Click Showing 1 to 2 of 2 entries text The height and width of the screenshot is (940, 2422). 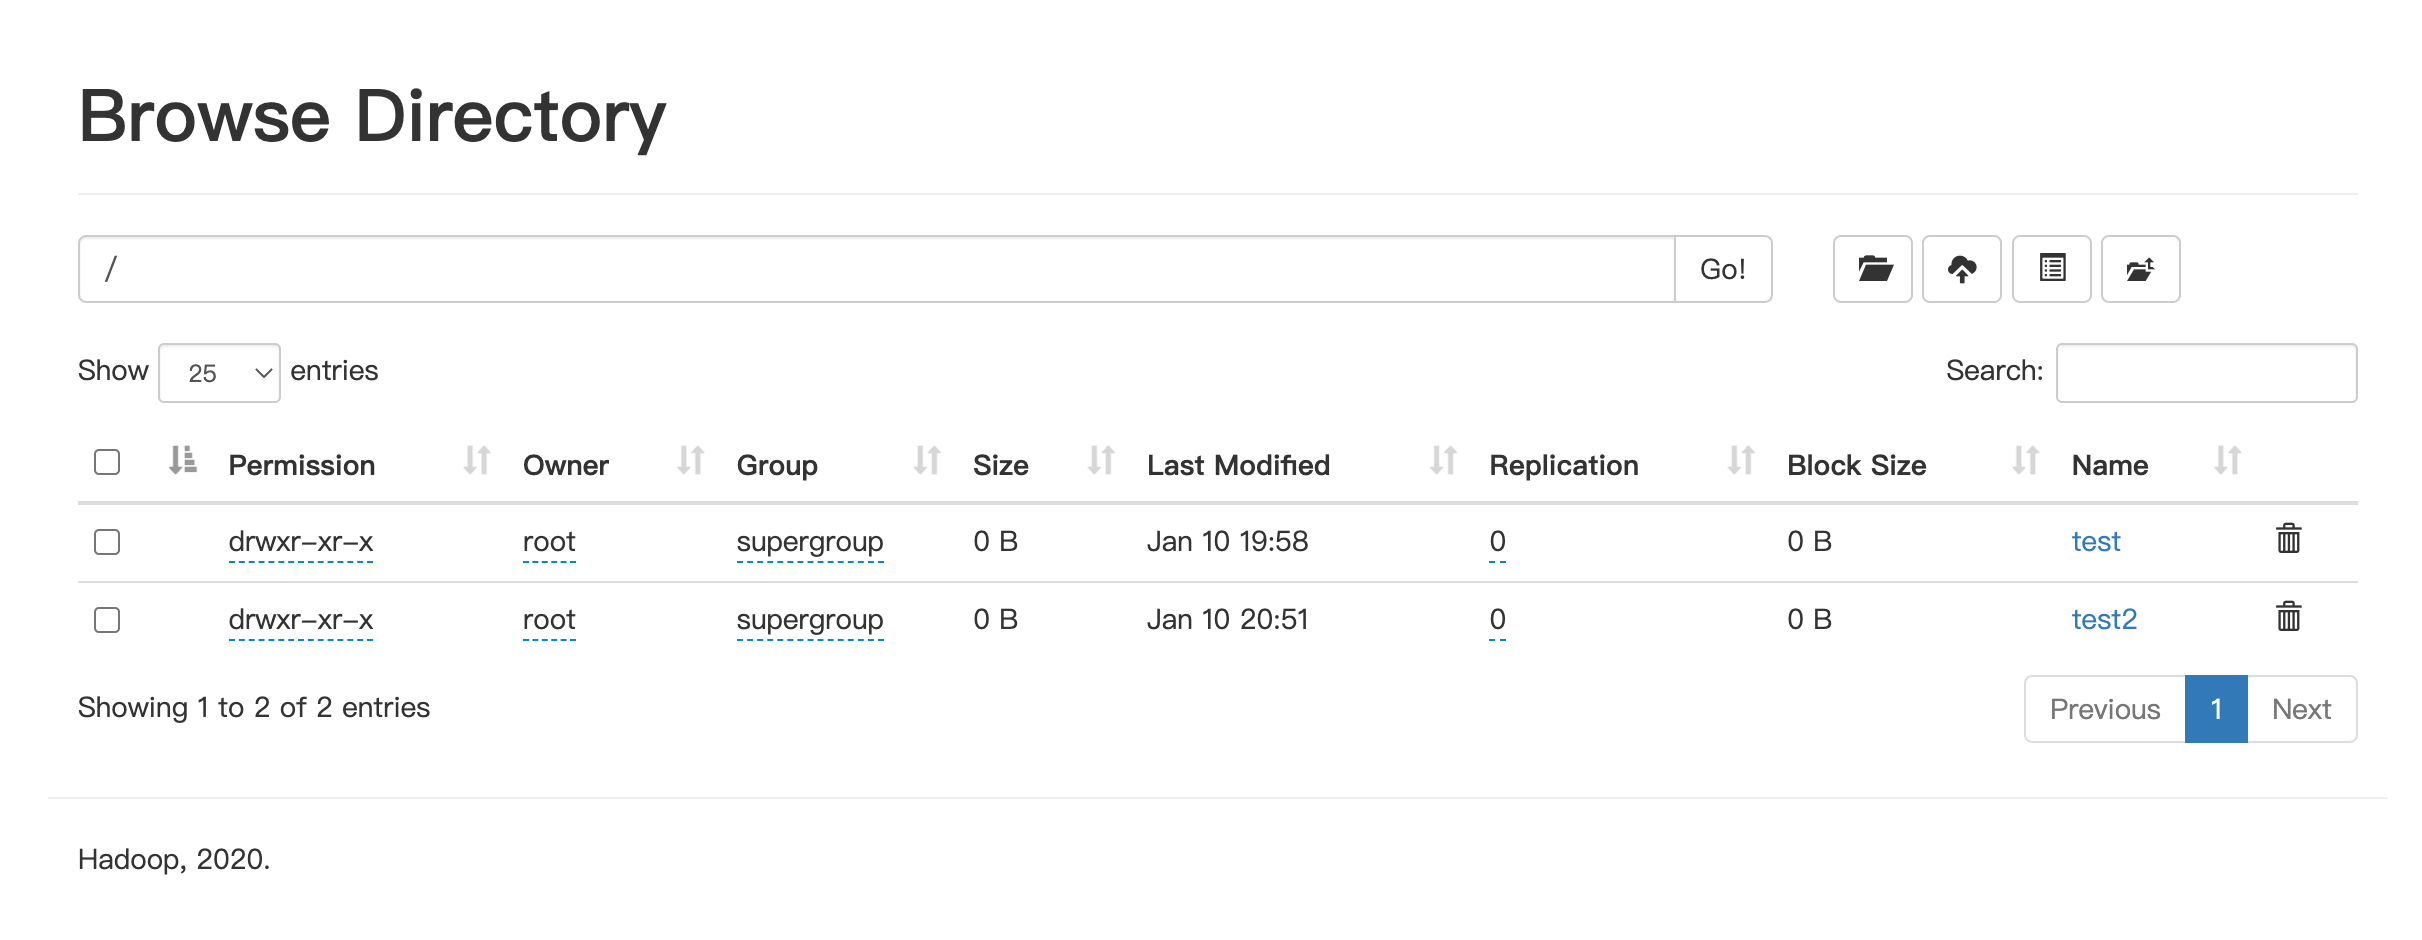[x=254, y=707]
